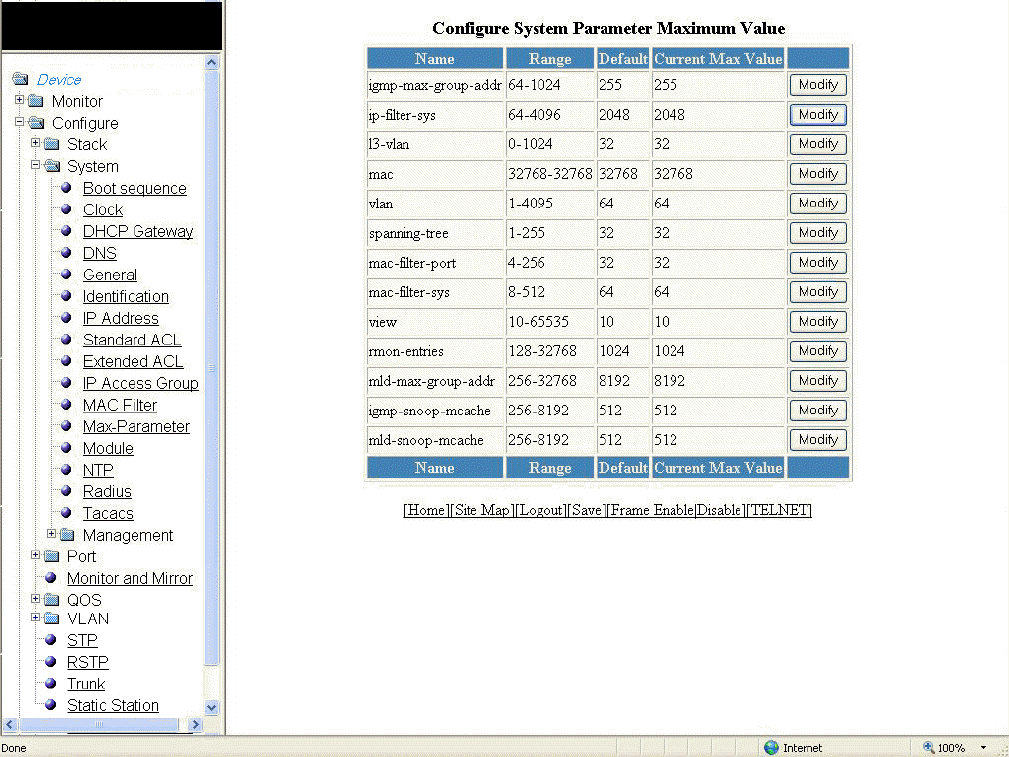Open the Site Map footer link
This screenshot has height=757, width=1009.
(482, 510)
